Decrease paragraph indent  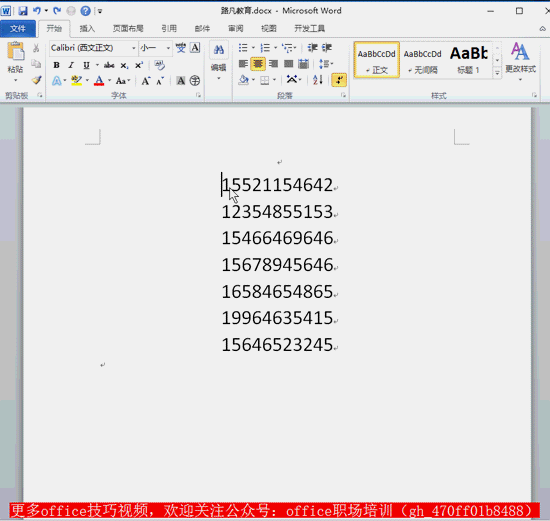[x=312, y=48]
